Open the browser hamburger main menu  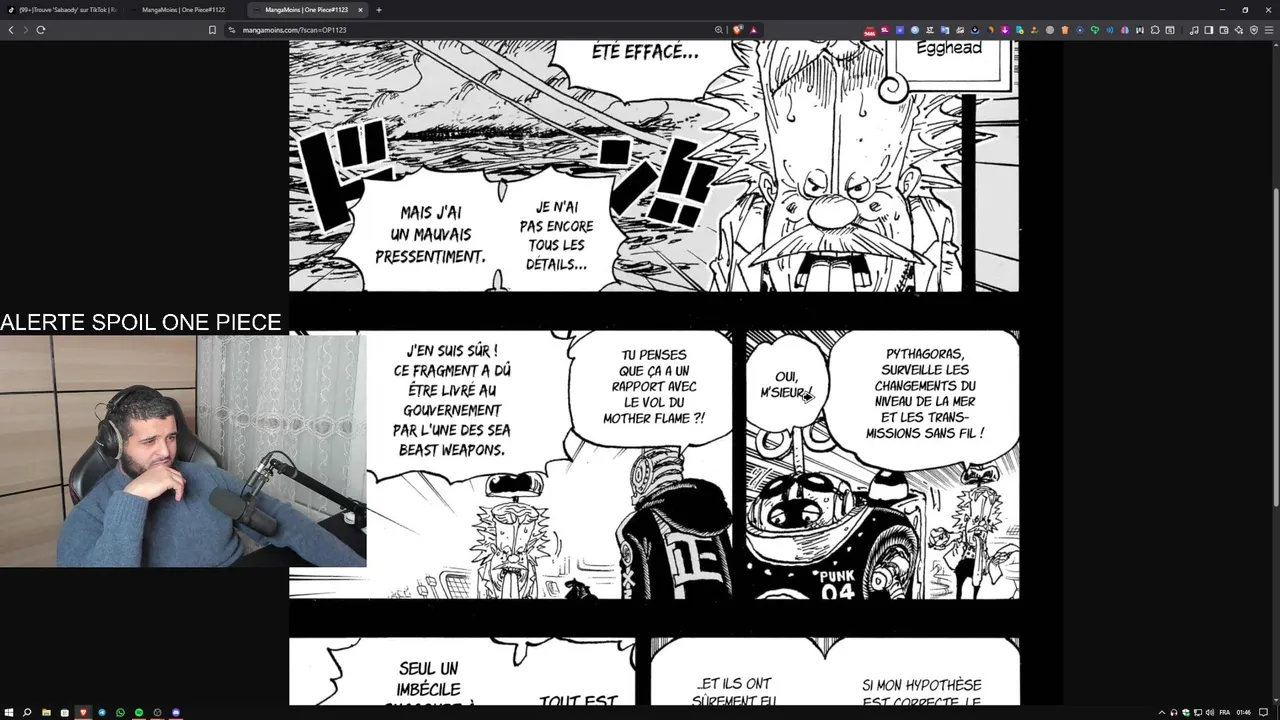click(1269, 30)
